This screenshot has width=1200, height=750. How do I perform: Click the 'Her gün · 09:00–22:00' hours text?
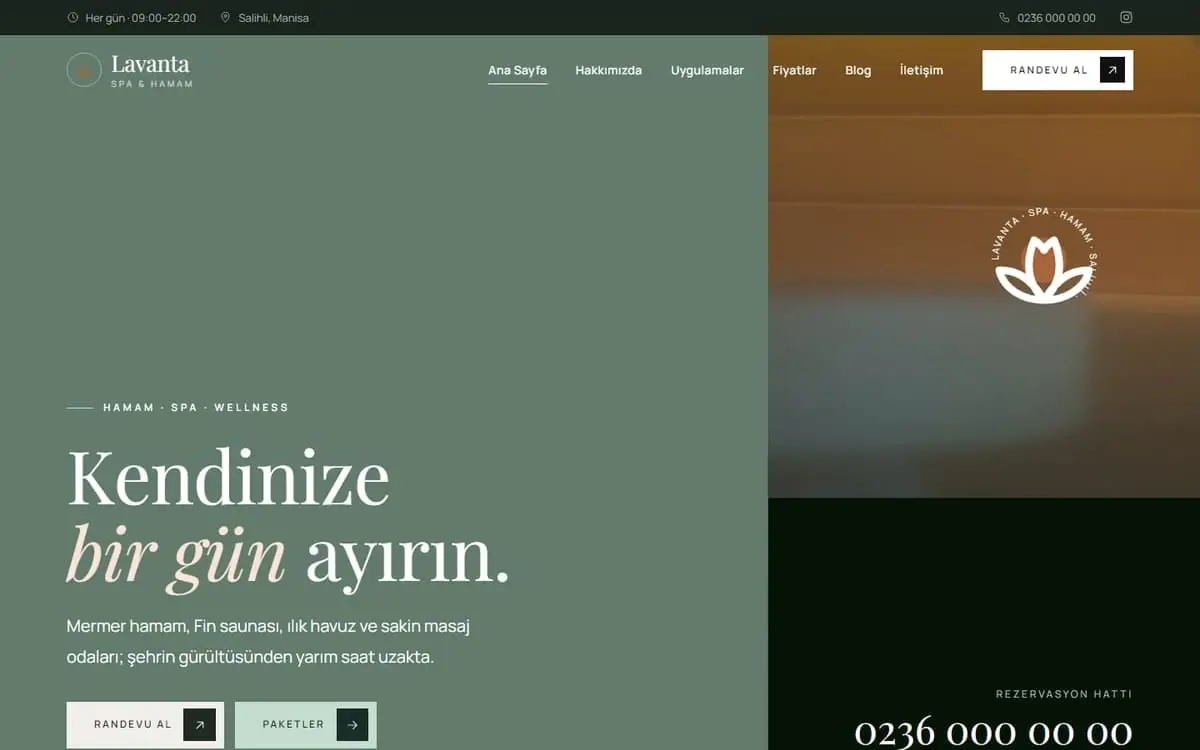(141, 18)
